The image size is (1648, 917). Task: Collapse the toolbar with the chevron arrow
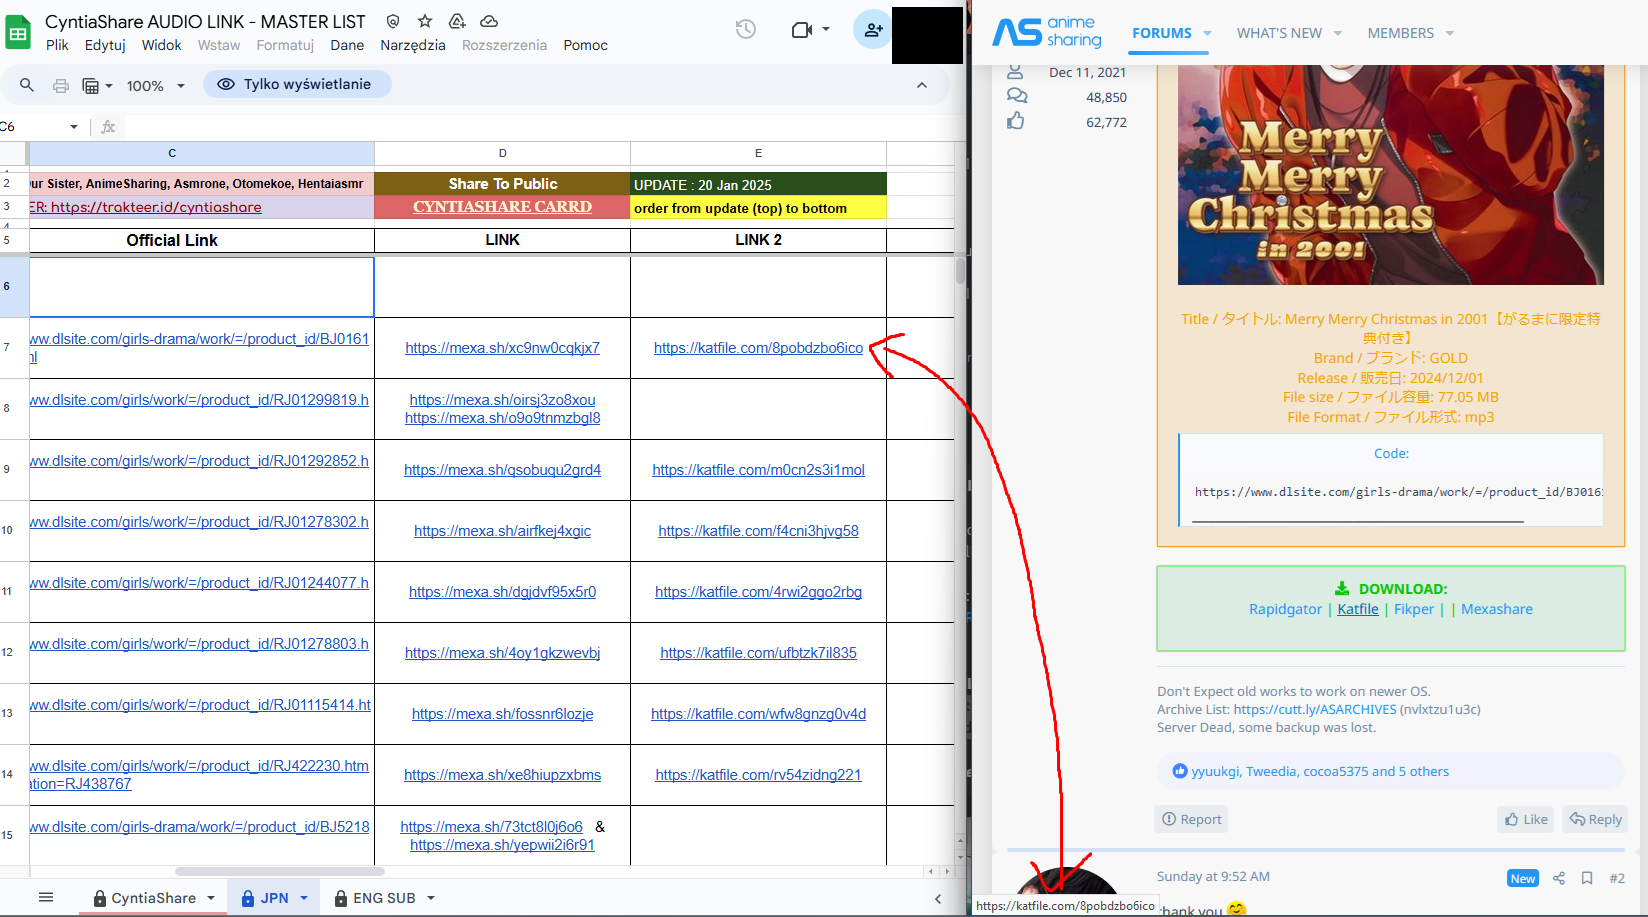(x=921, y=85)
